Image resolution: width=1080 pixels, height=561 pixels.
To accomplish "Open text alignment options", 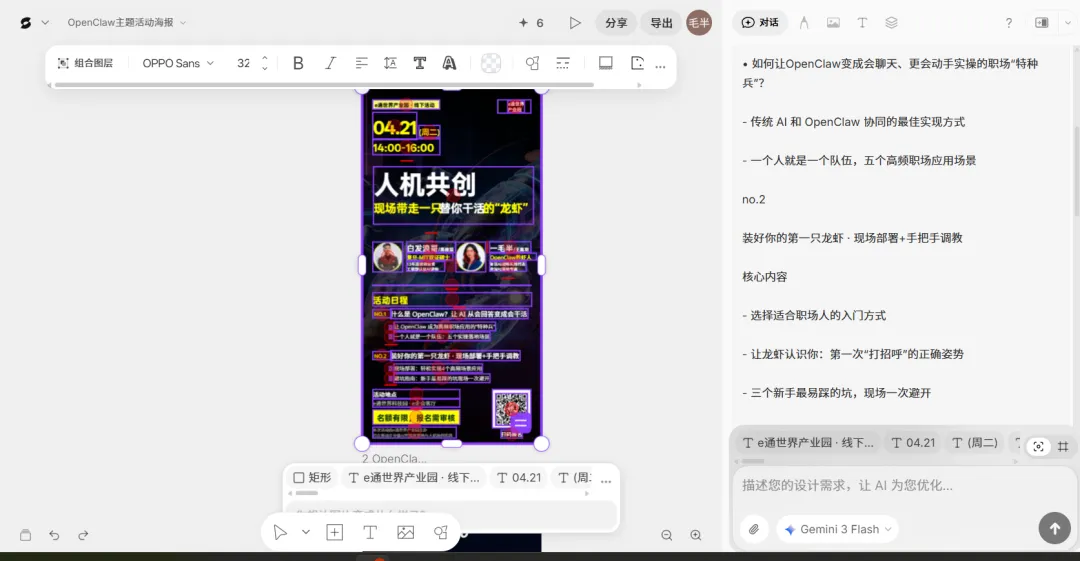I will pyautogui.click(x=361, y=63).
